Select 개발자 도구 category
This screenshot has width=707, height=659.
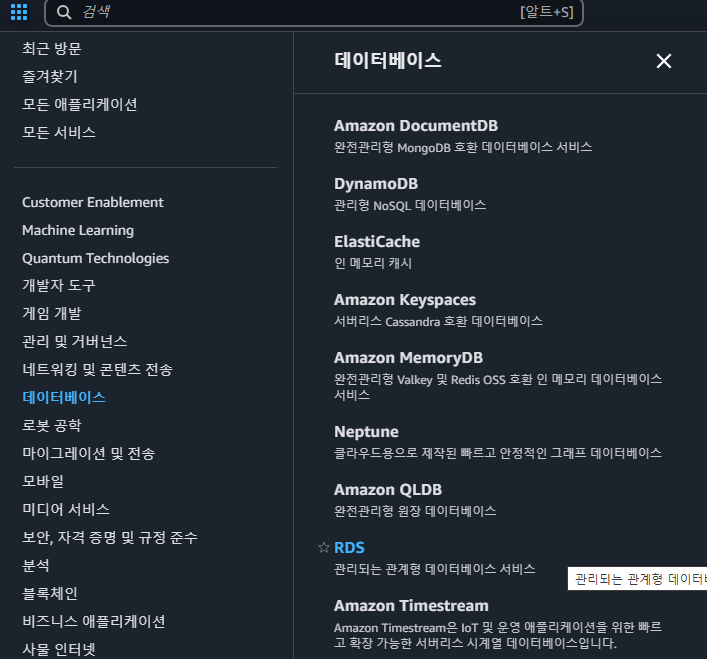tap(59, 285)
